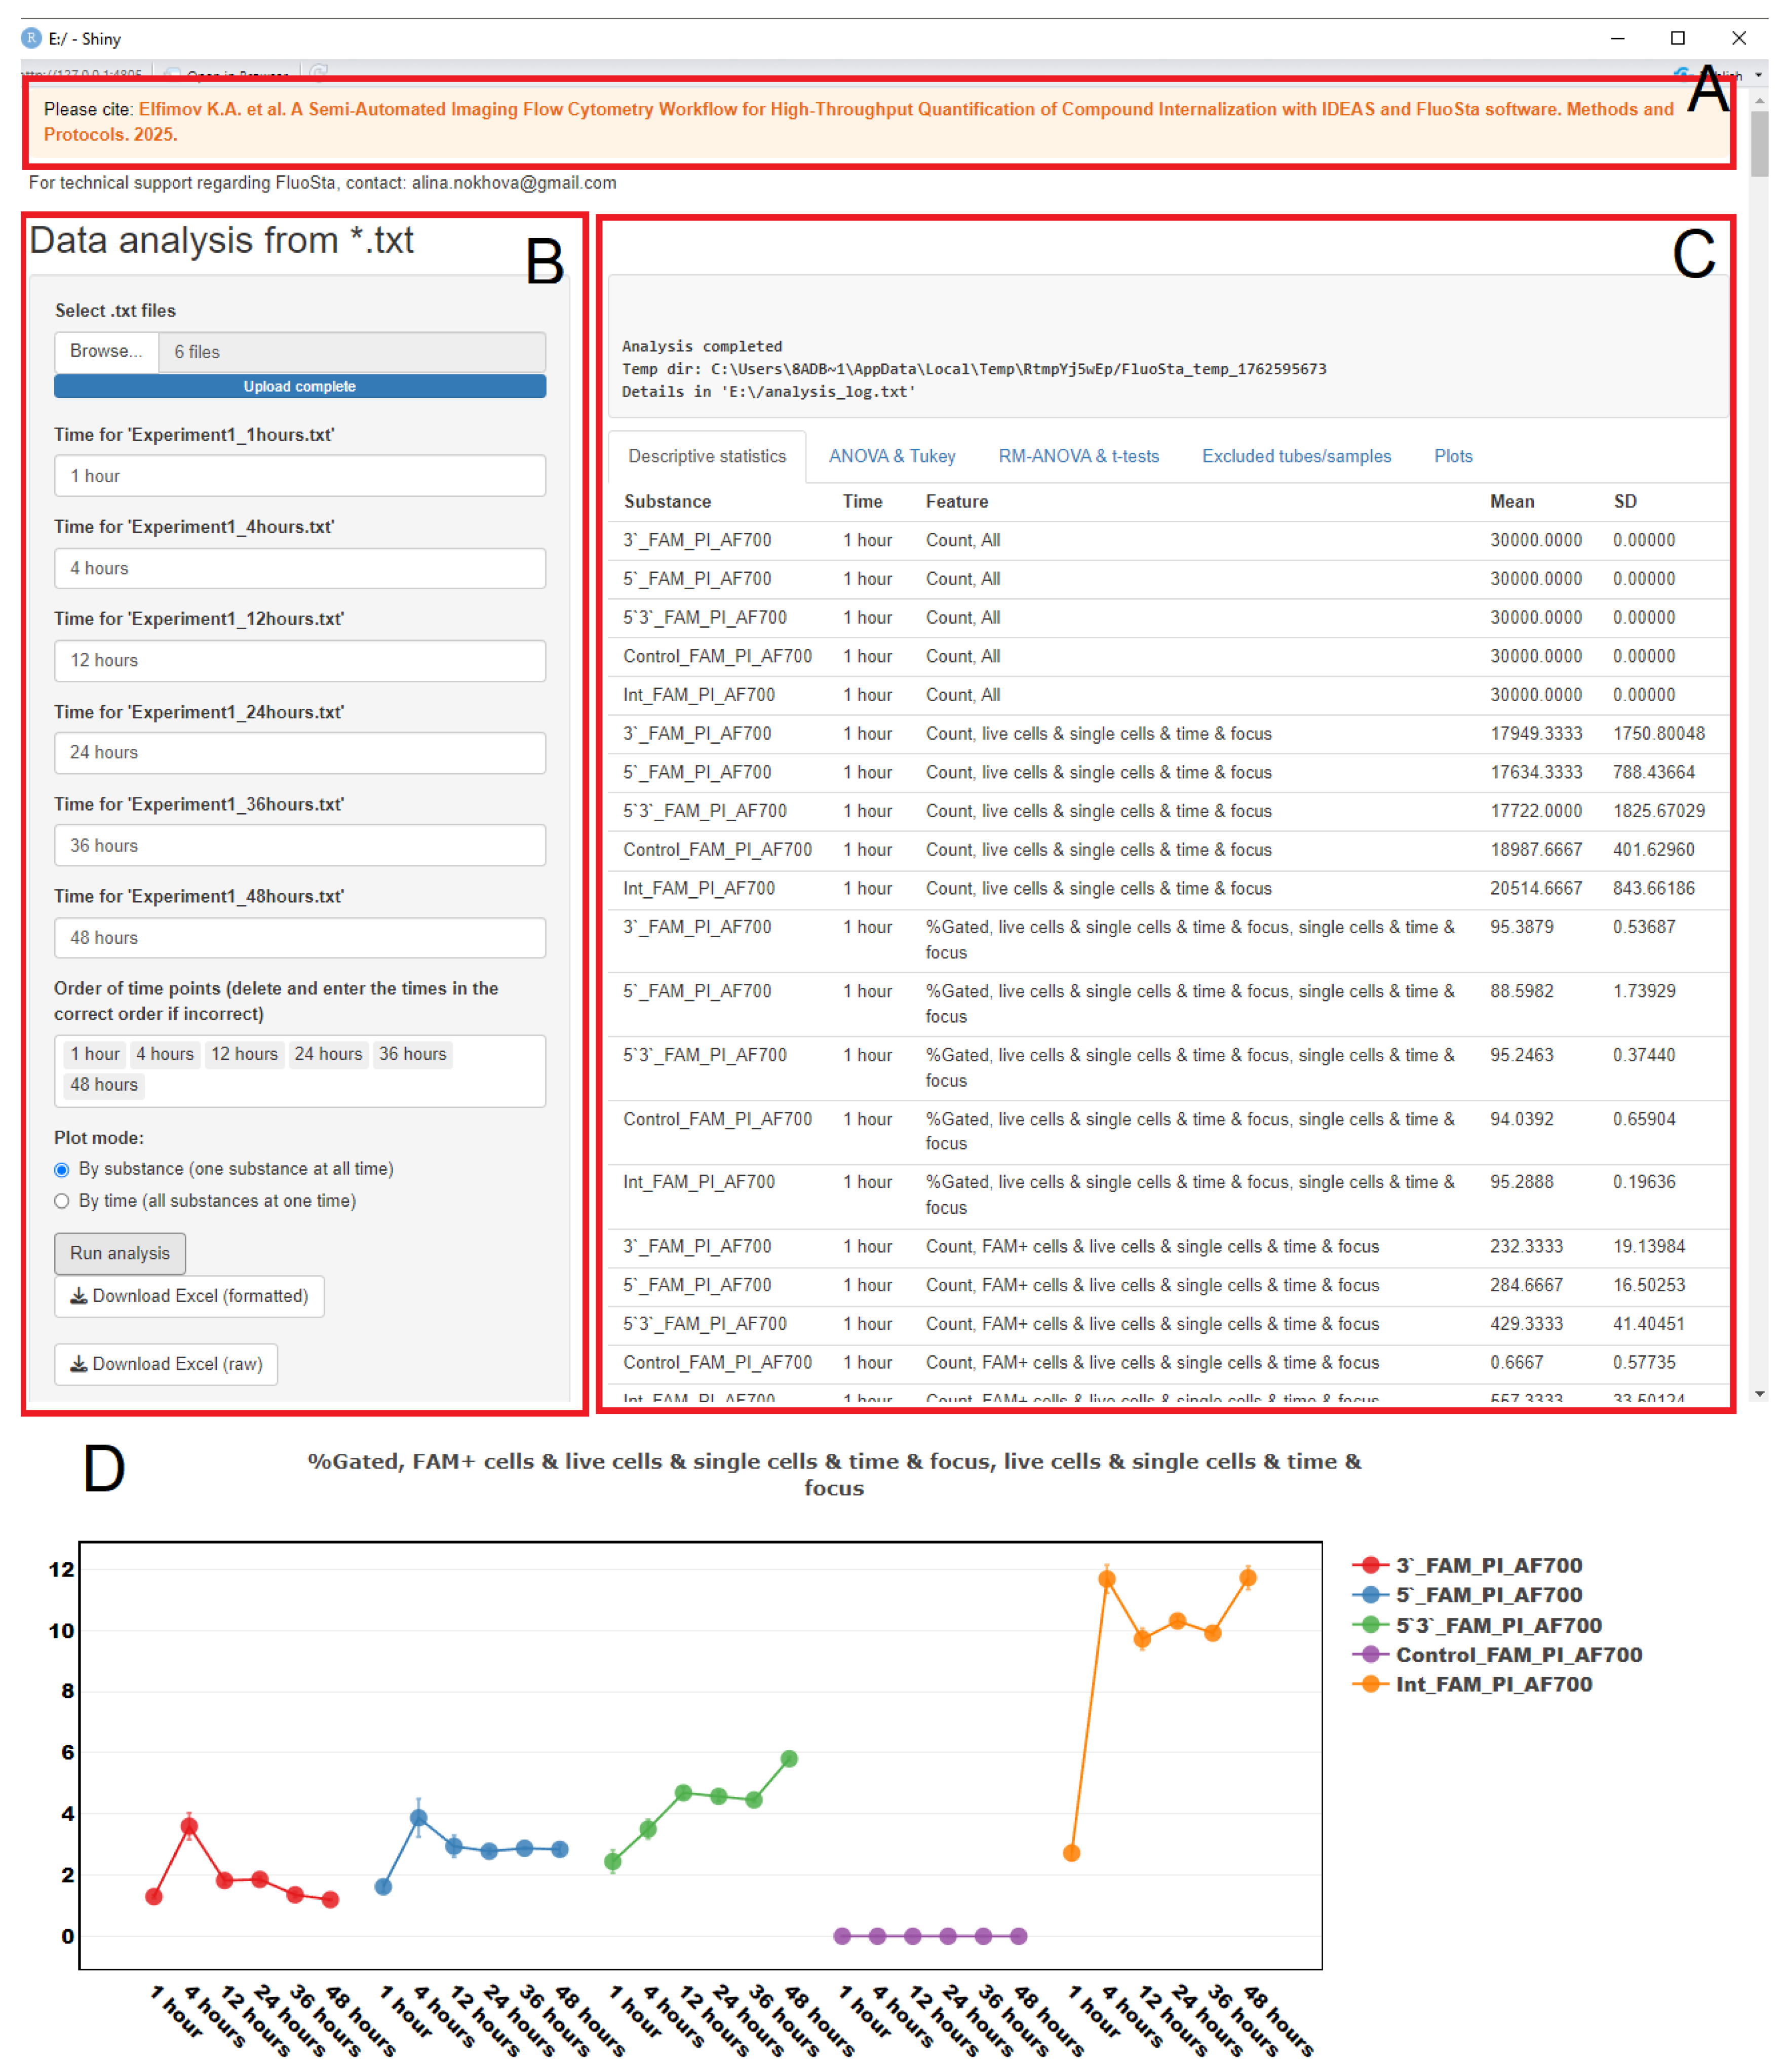The width and height of the screenshot is (1783, 2072).
Task: Click red 3`_FAM_PI_AF700 legend marker
Action: (1370, 1565)
